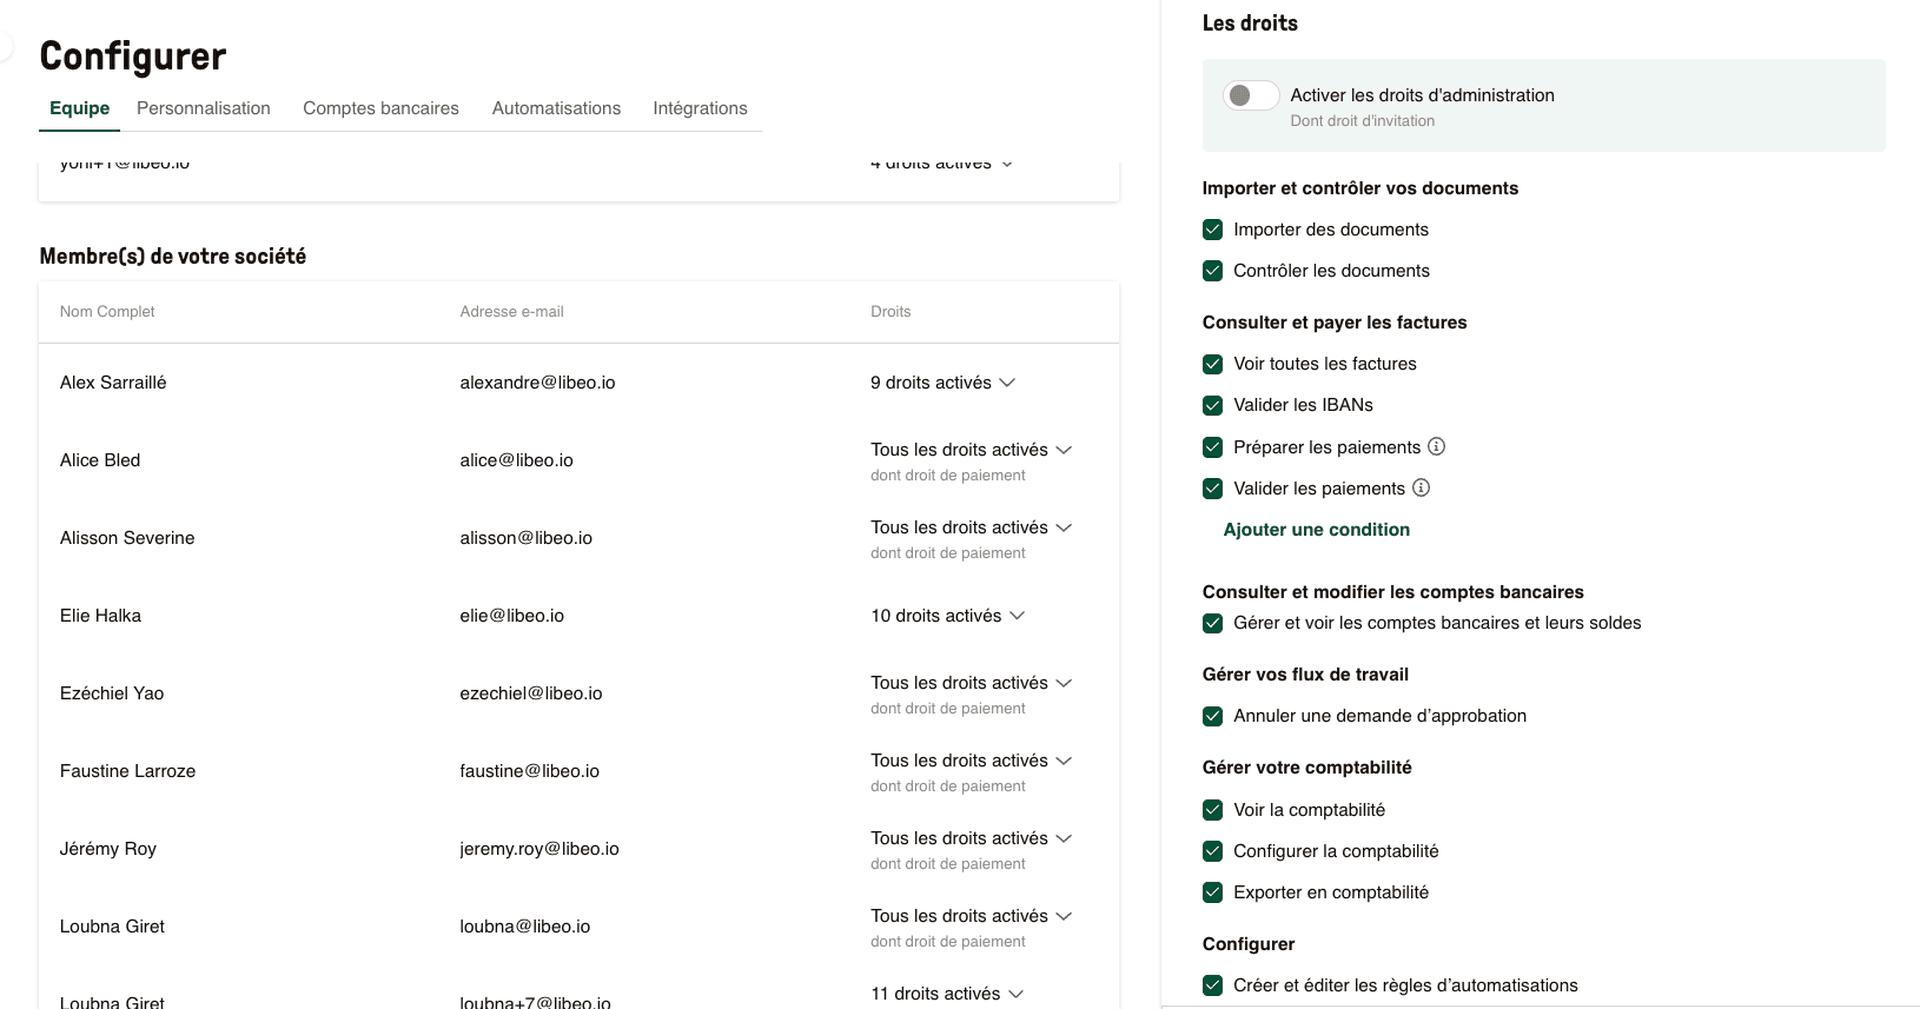The width and height of the screenshot is (1920, 1009).
Task: Toggle Créer et éditer les règles d'automatisations
Action: click(x=1213, y=985)
